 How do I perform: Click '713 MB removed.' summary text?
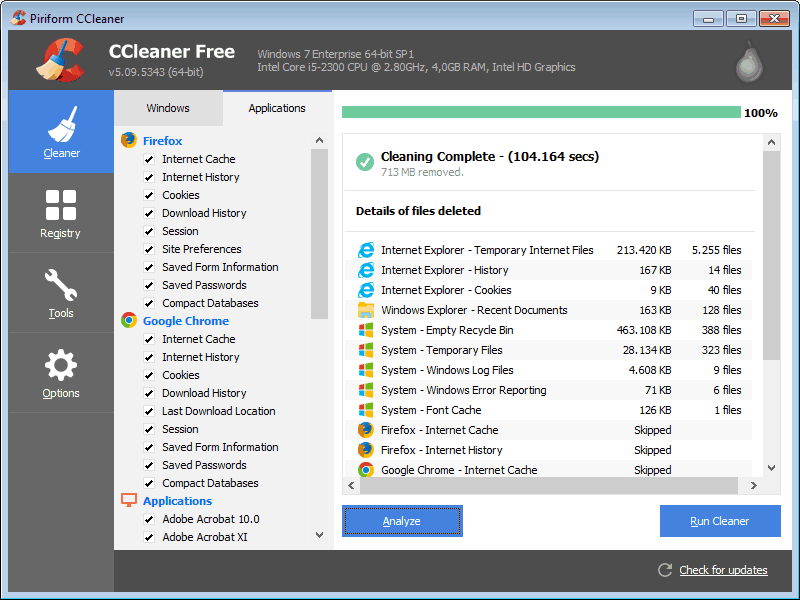point(422,172)
